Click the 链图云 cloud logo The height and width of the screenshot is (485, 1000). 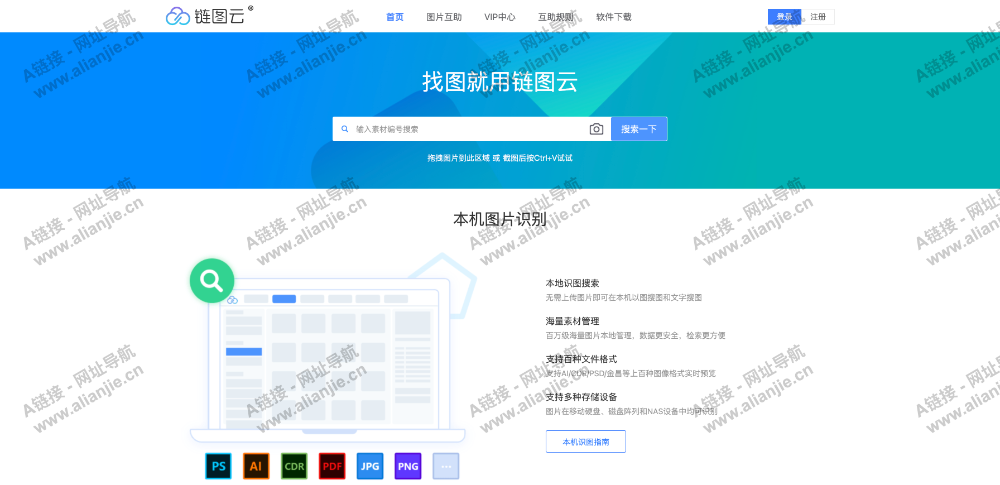pos(209,16)
